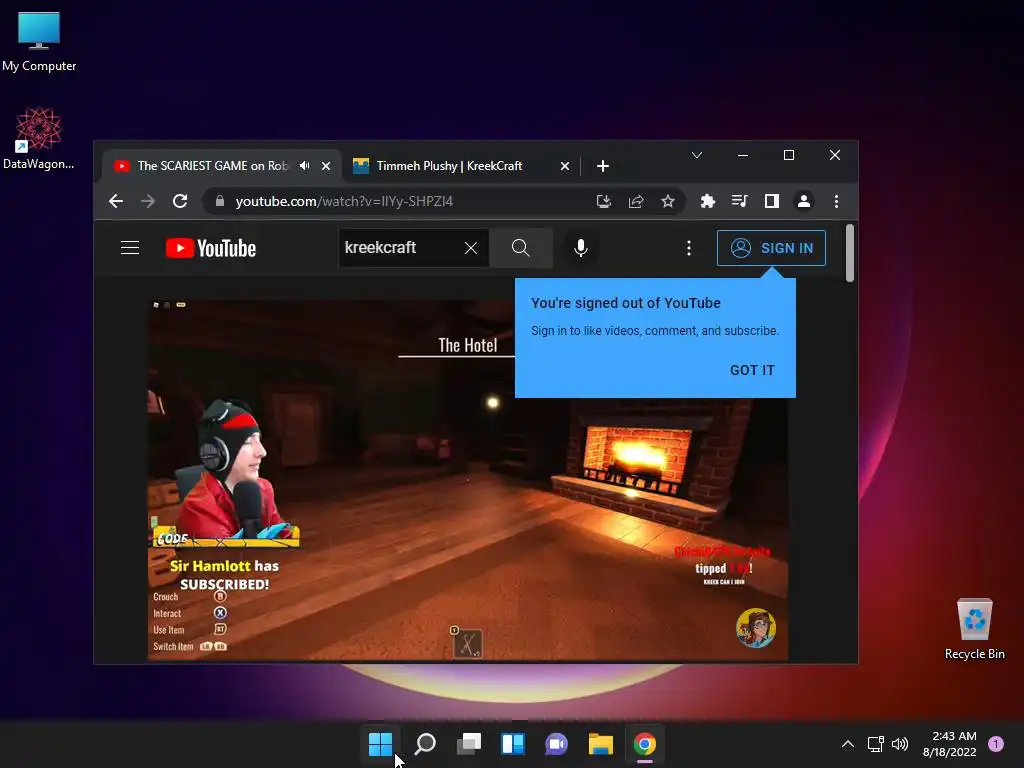
Task: Click the page vertical scrollbar thumb
Action: [850, 253]
